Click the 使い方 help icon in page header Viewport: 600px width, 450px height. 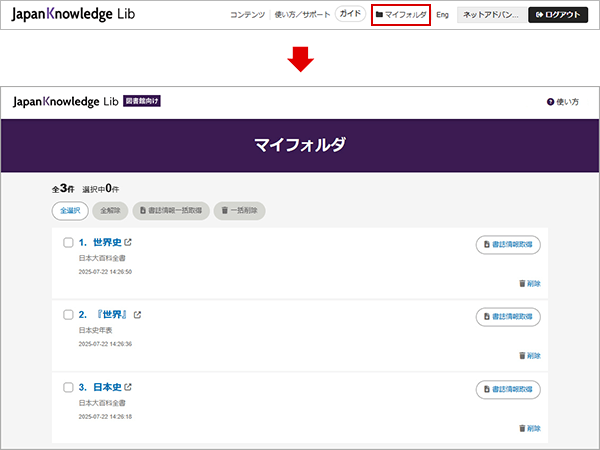click(550, 101)
